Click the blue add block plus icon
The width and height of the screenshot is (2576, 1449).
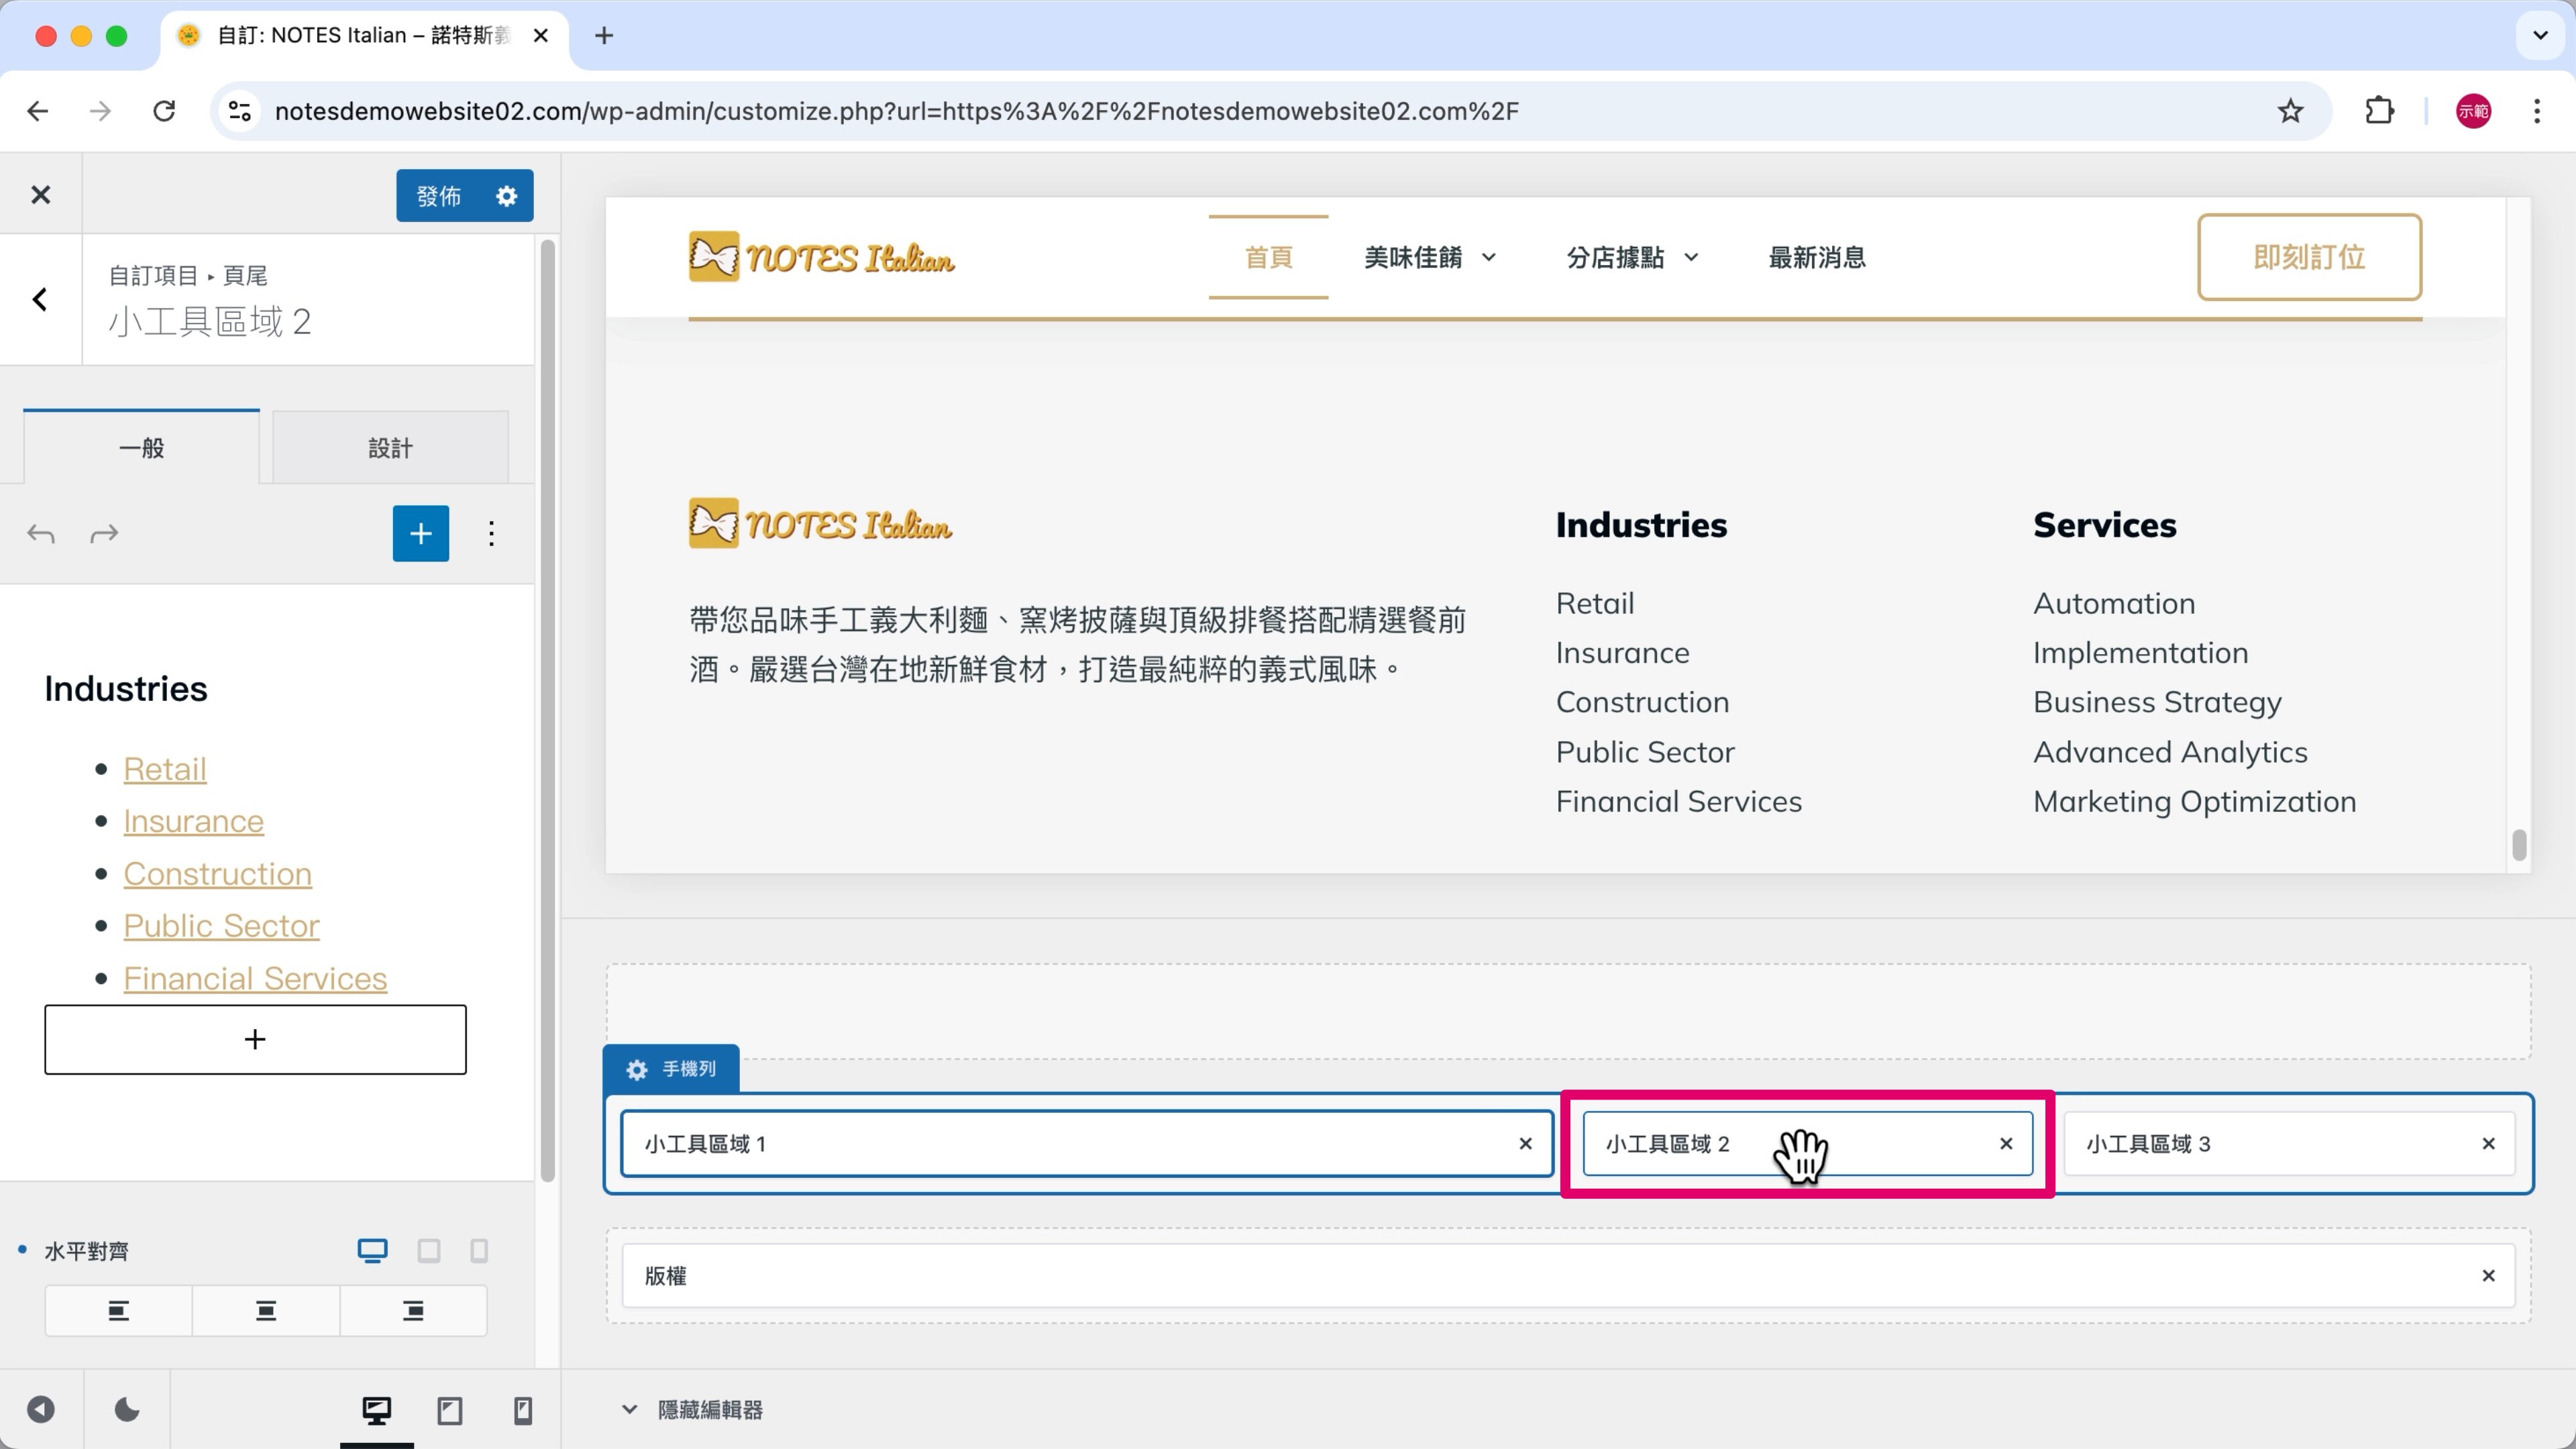tap(420, 534)
